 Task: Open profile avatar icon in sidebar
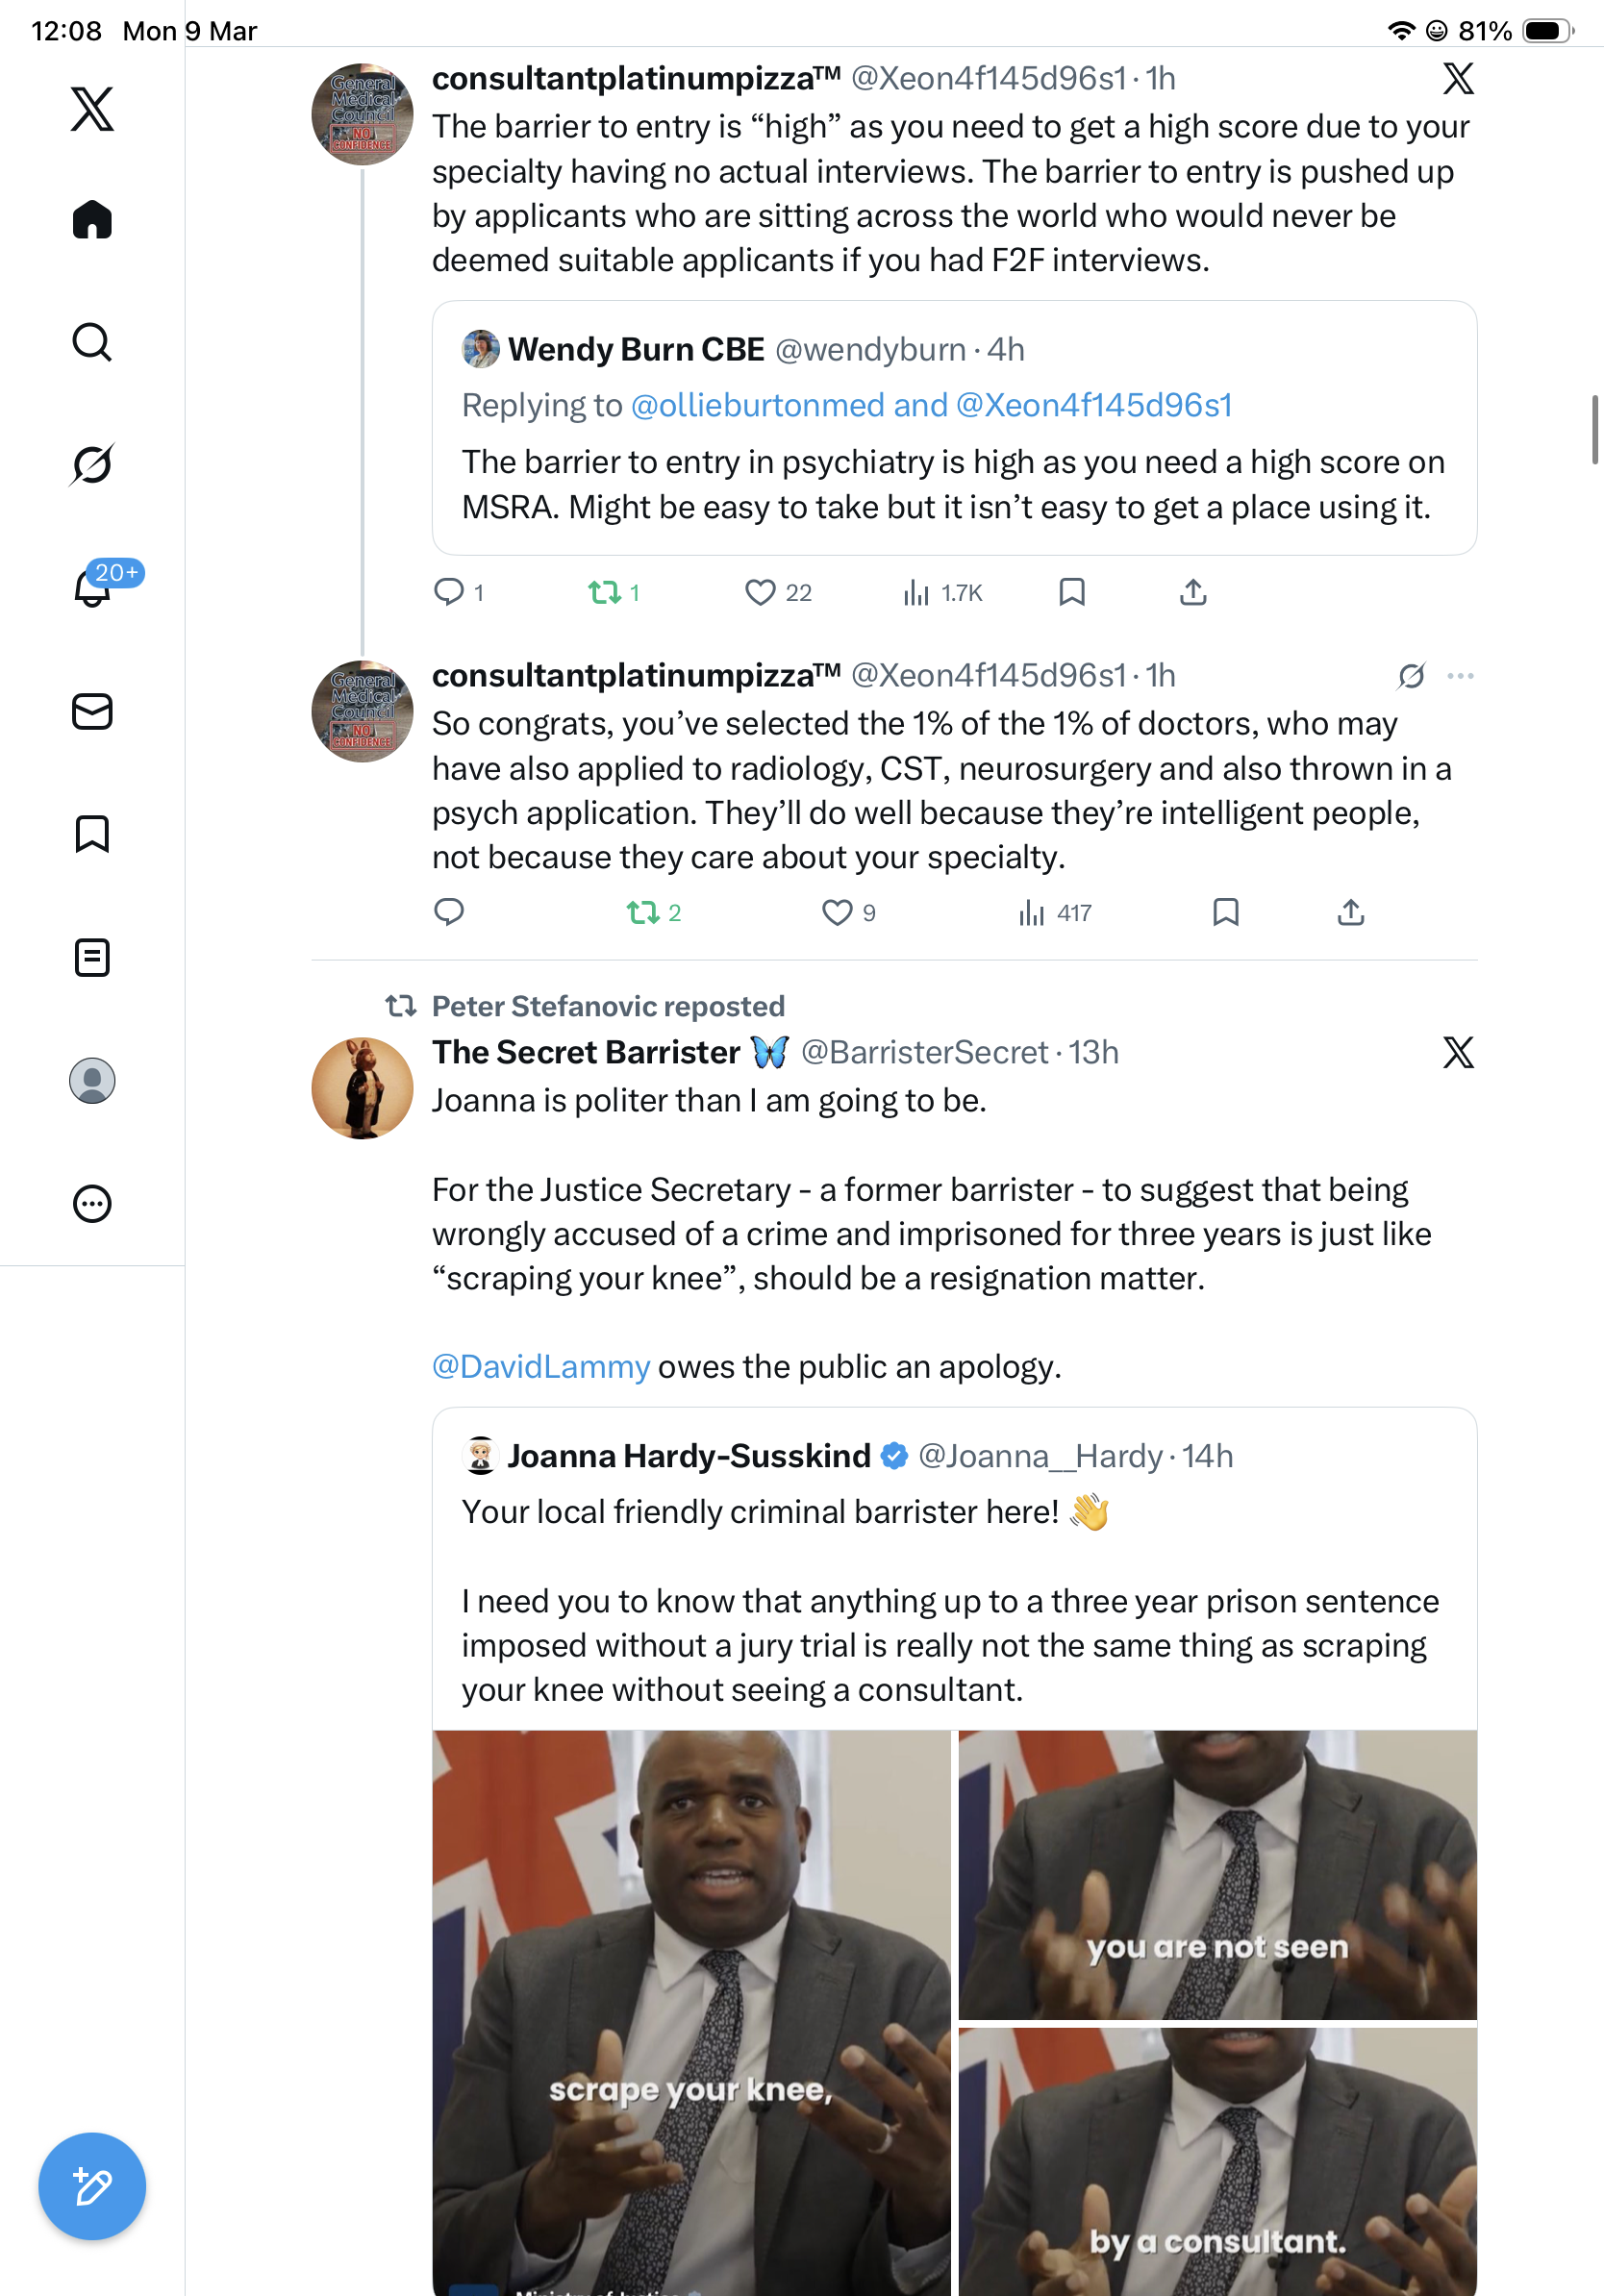(92, 1080)
